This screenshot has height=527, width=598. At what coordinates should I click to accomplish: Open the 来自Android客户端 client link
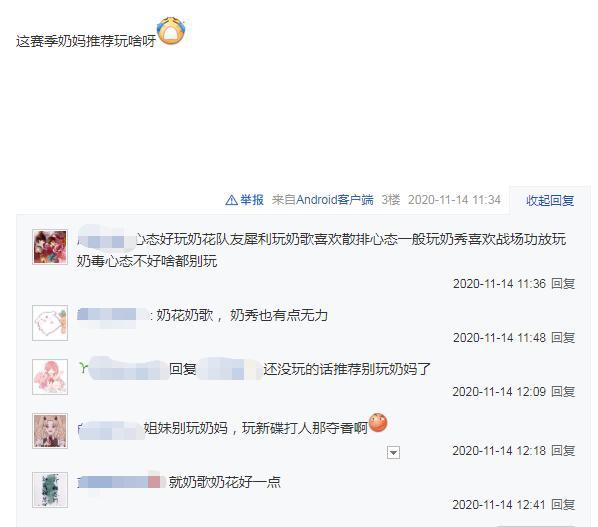[323, 200]
